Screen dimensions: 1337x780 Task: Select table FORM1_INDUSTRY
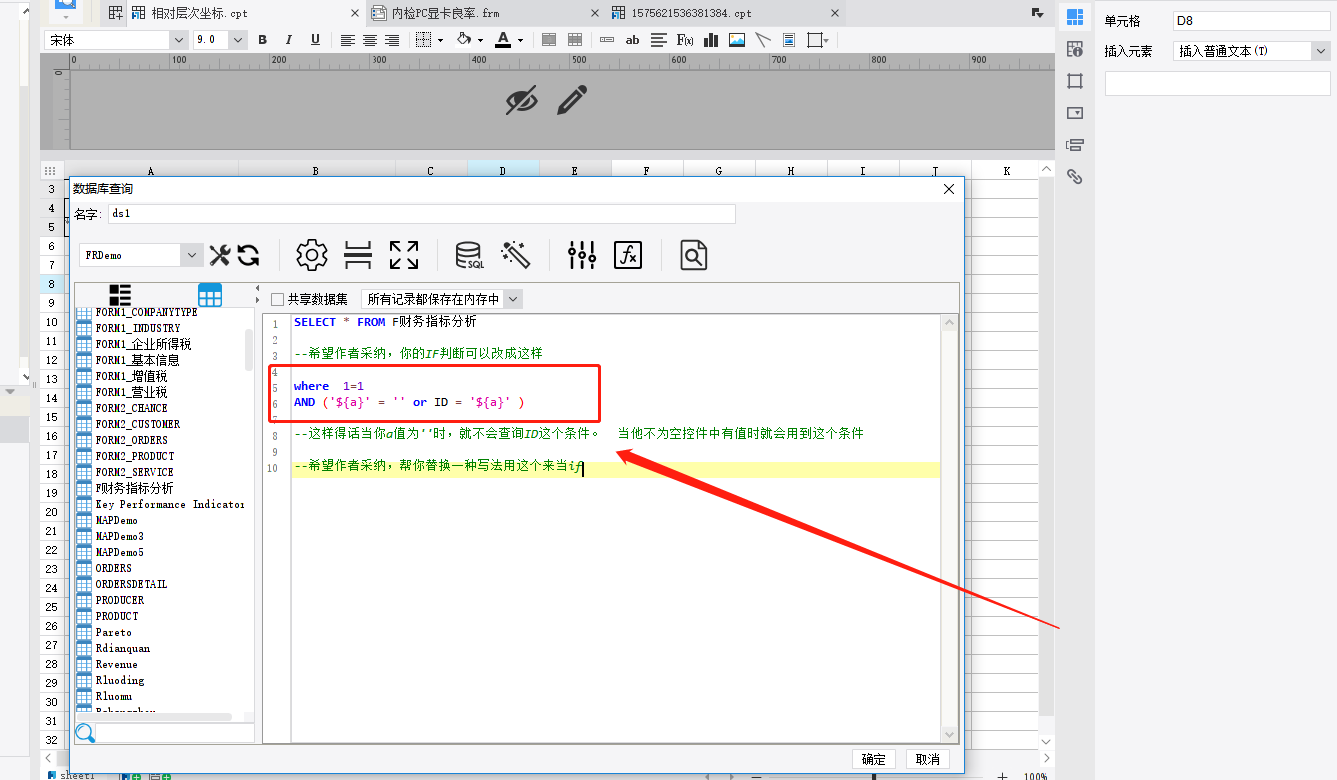point(138,328)
